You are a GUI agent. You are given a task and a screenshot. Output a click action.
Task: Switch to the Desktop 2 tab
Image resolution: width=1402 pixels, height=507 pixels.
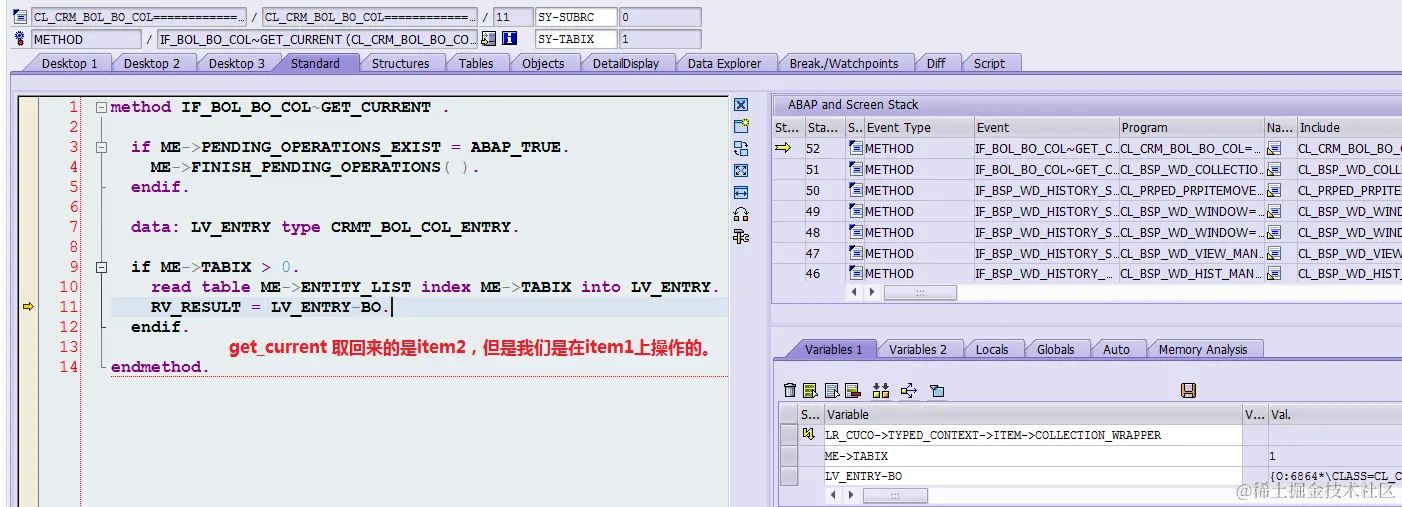[x=152, y=63]
